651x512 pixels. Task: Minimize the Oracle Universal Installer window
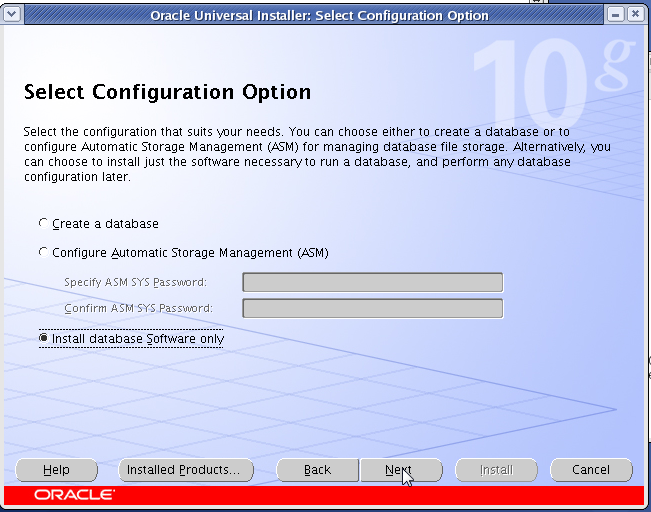615,15
